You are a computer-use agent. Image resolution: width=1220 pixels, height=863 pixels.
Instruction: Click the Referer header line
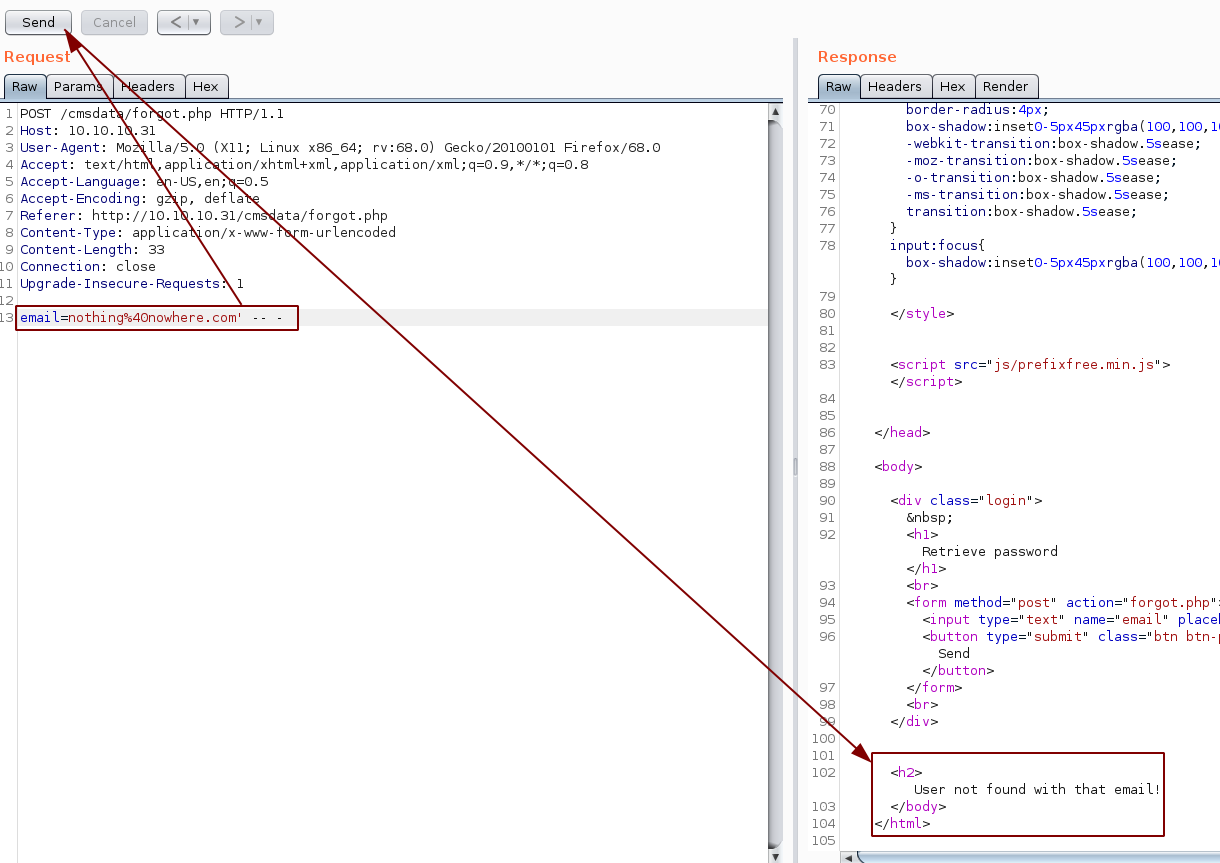[204, 216]
